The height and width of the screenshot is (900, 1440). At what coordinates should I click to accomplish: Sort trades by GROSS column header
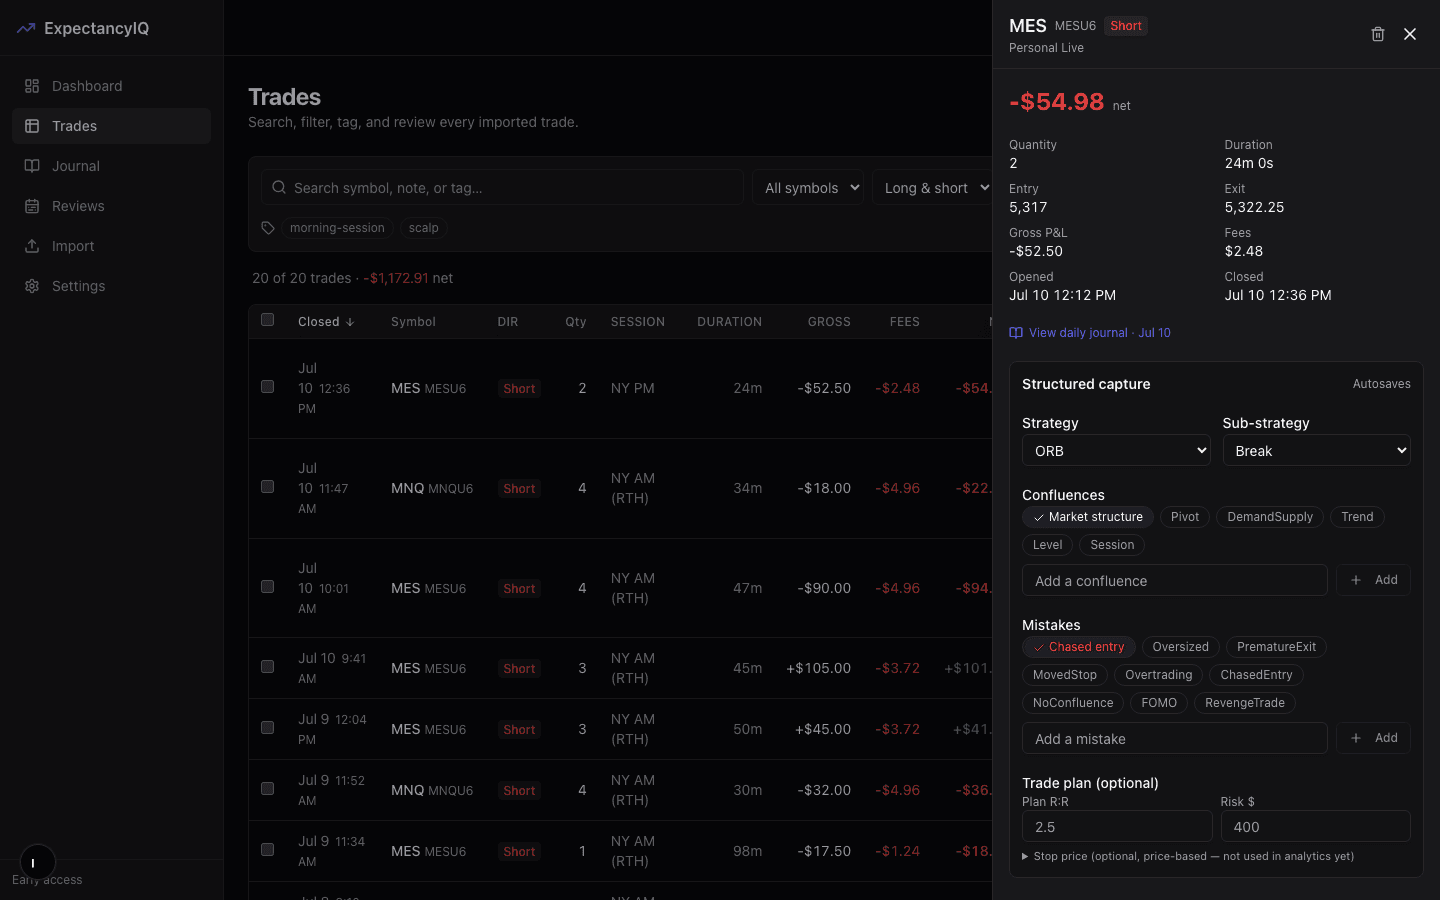point(829,322)
